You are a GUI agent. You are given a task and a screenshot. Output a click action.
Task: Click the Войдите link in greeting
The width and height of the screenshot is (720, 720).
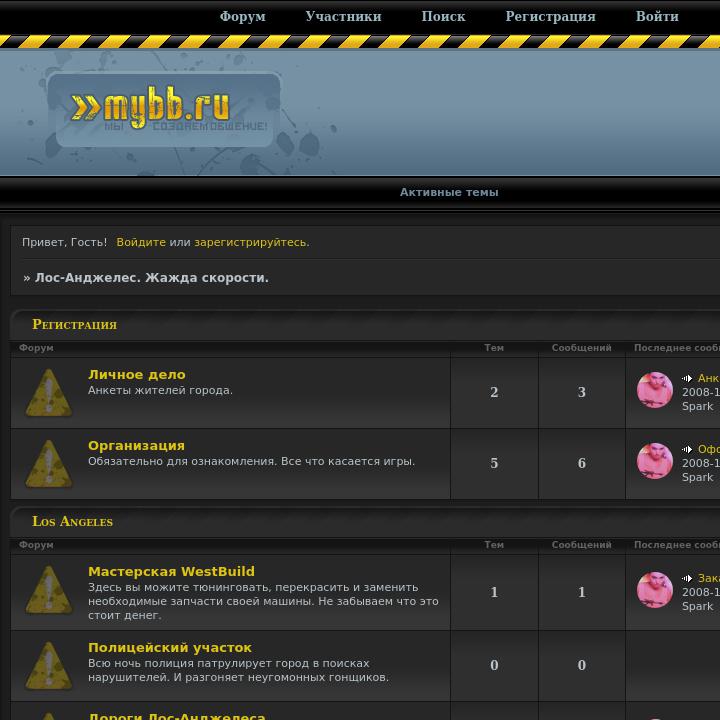click(141, 242)
